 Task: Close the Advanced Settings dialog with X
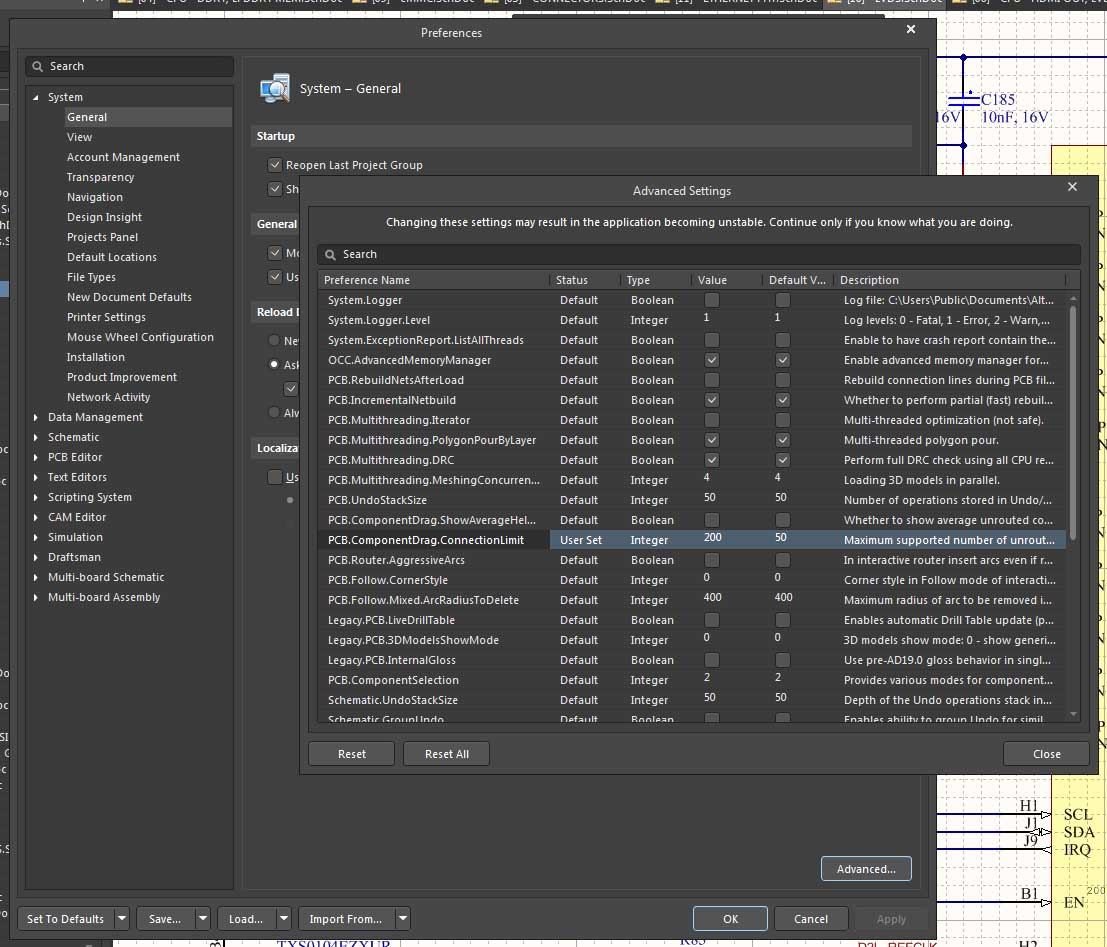click(x=1072, y=187)
